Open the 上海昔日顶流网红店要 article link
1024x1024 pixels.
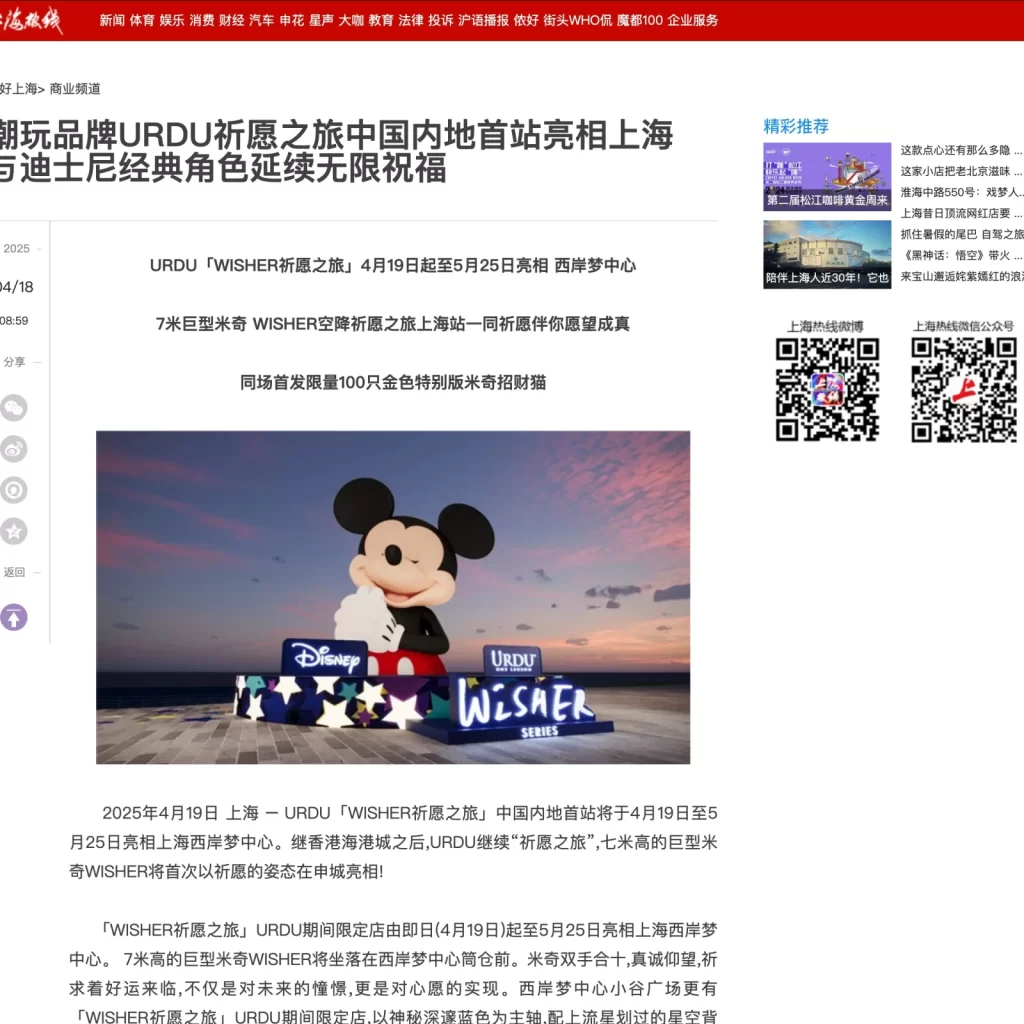(961, 213)
